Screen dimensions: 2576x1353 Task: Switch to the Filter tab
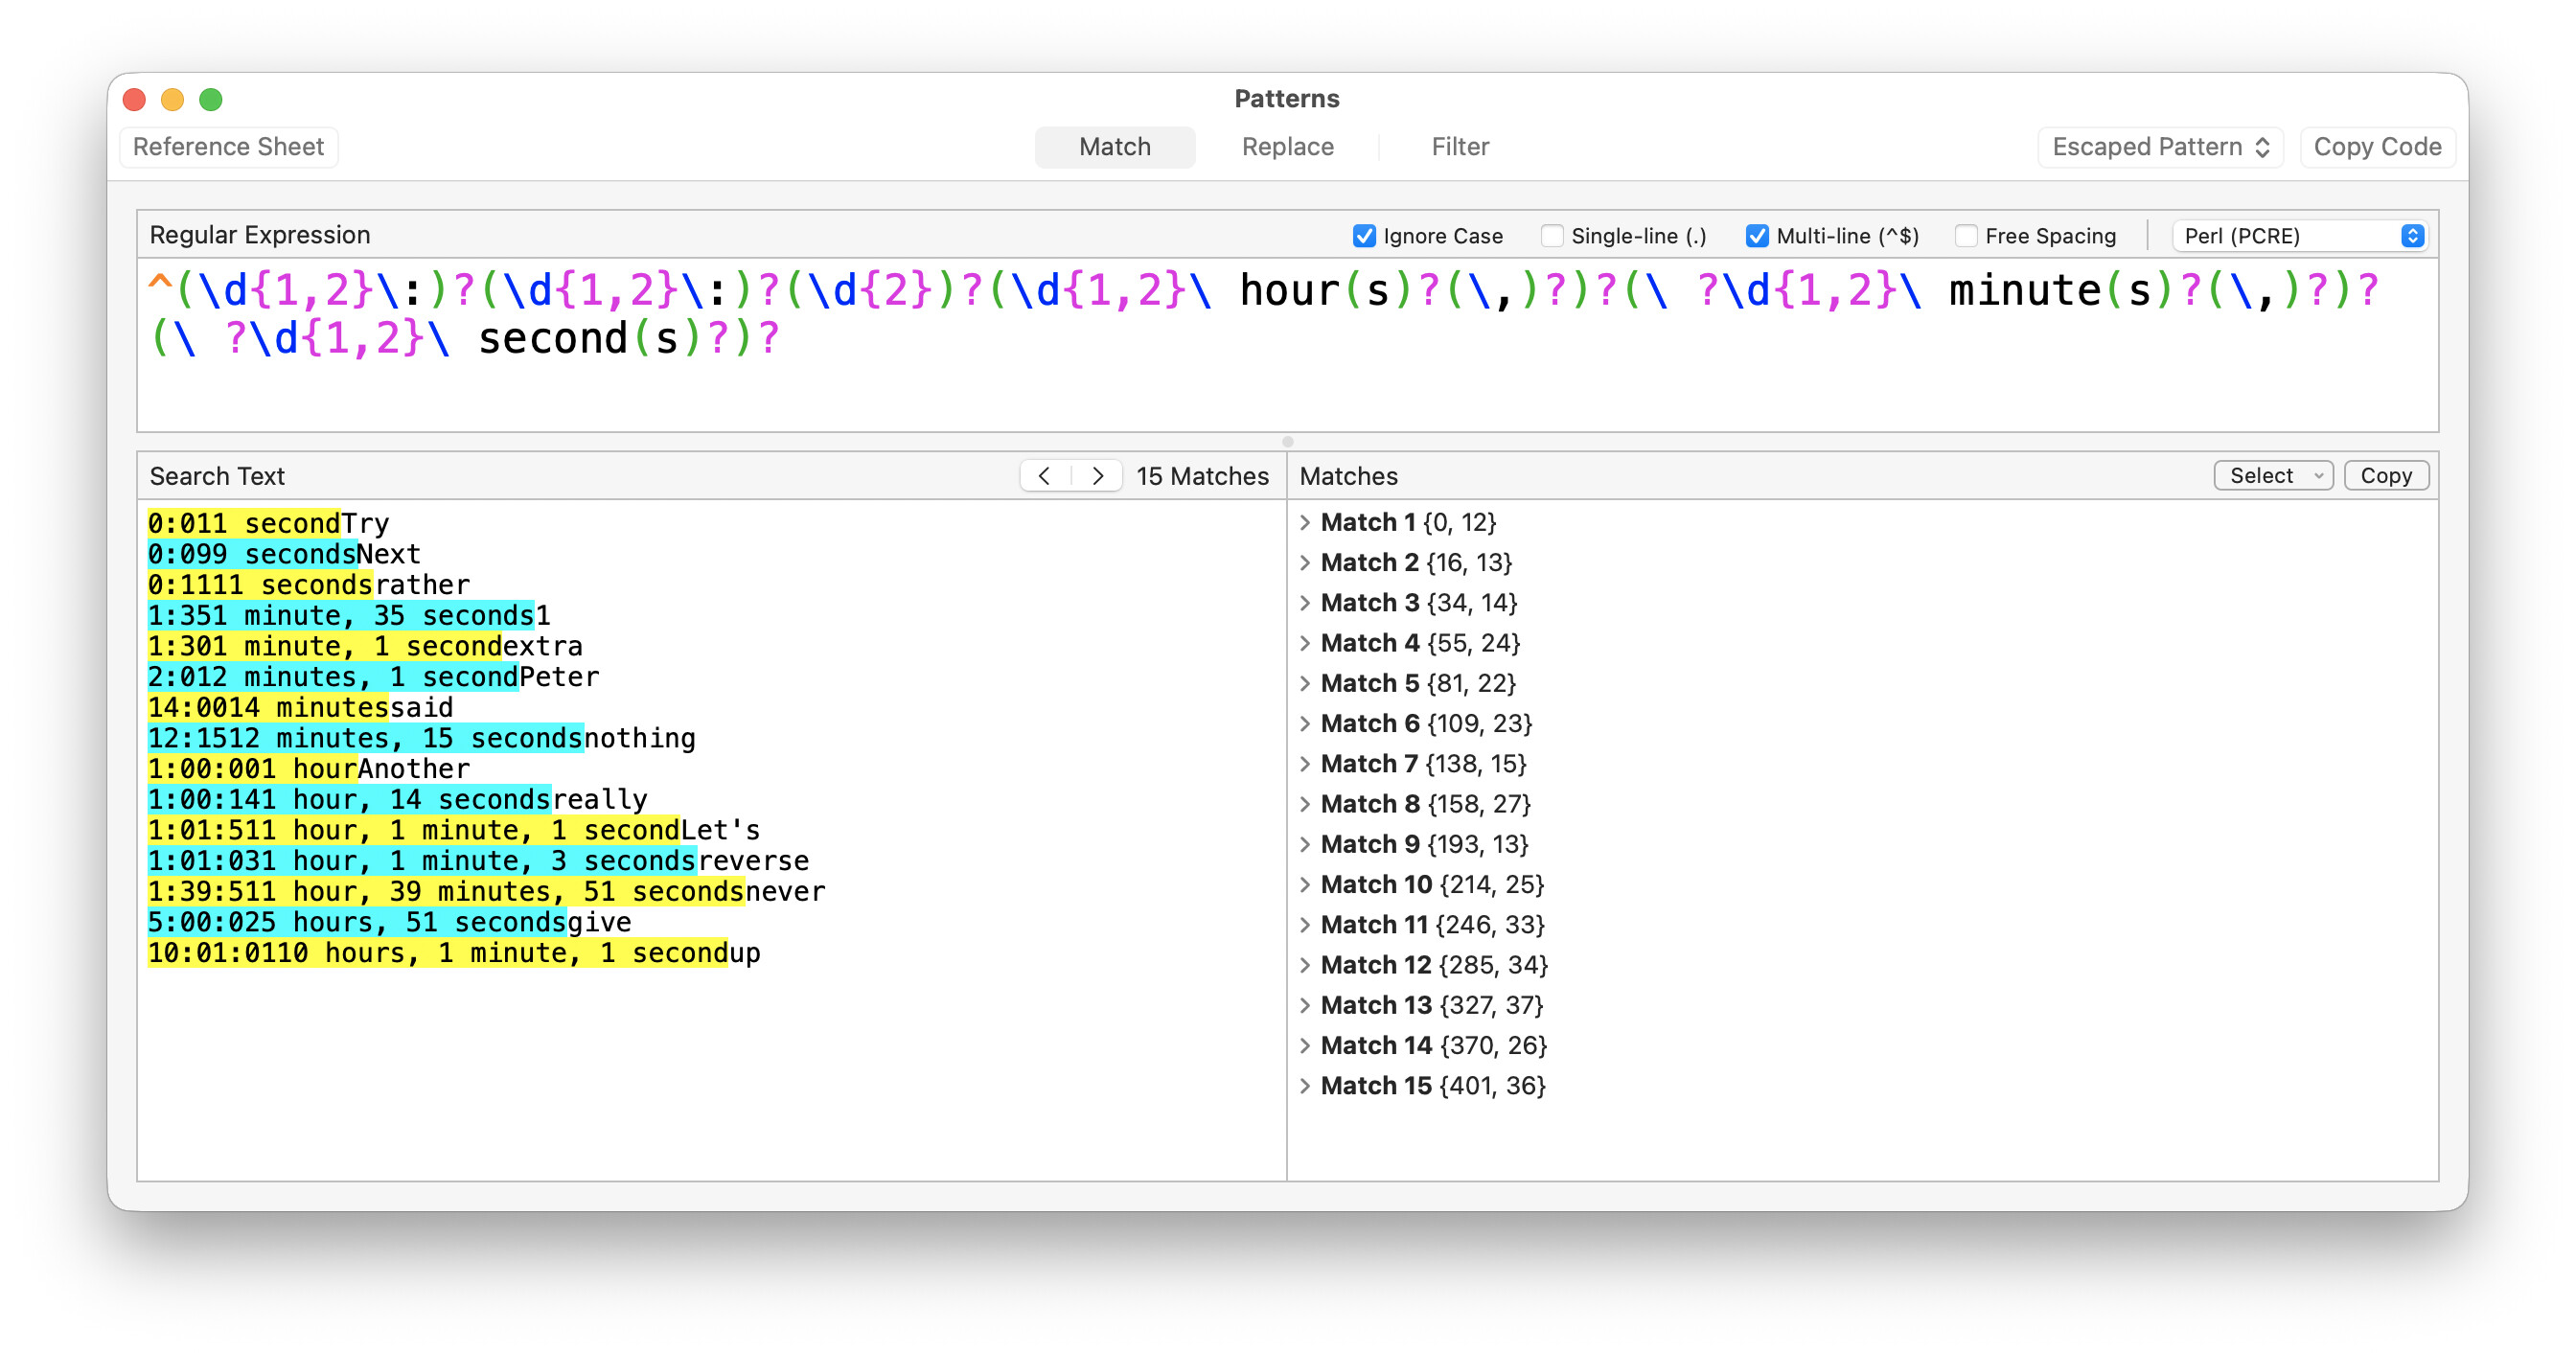click(x=1459, y=147)
